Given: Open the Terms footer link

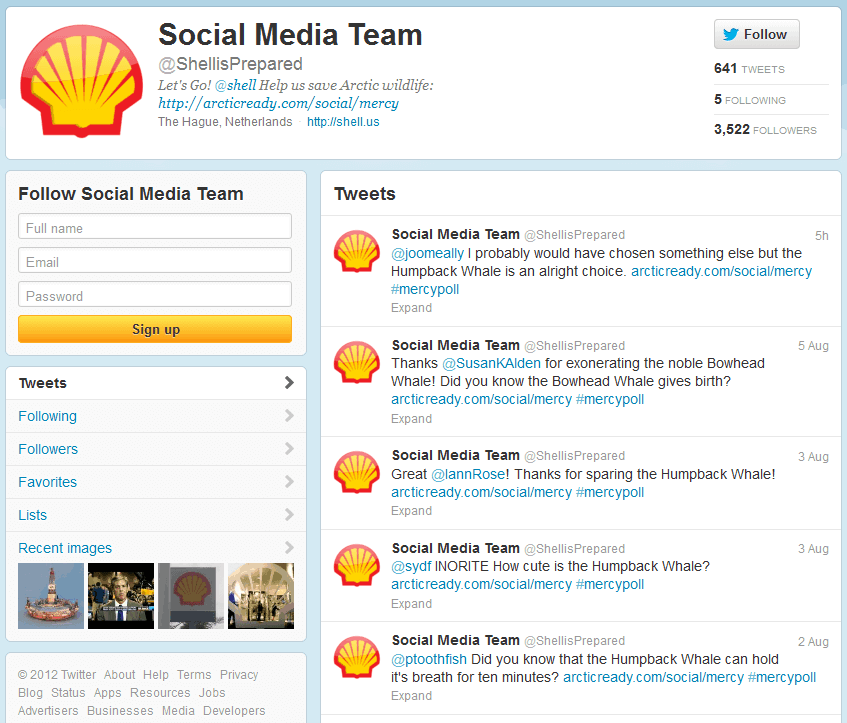Looking at the screenshot, I should pos(194,675).
